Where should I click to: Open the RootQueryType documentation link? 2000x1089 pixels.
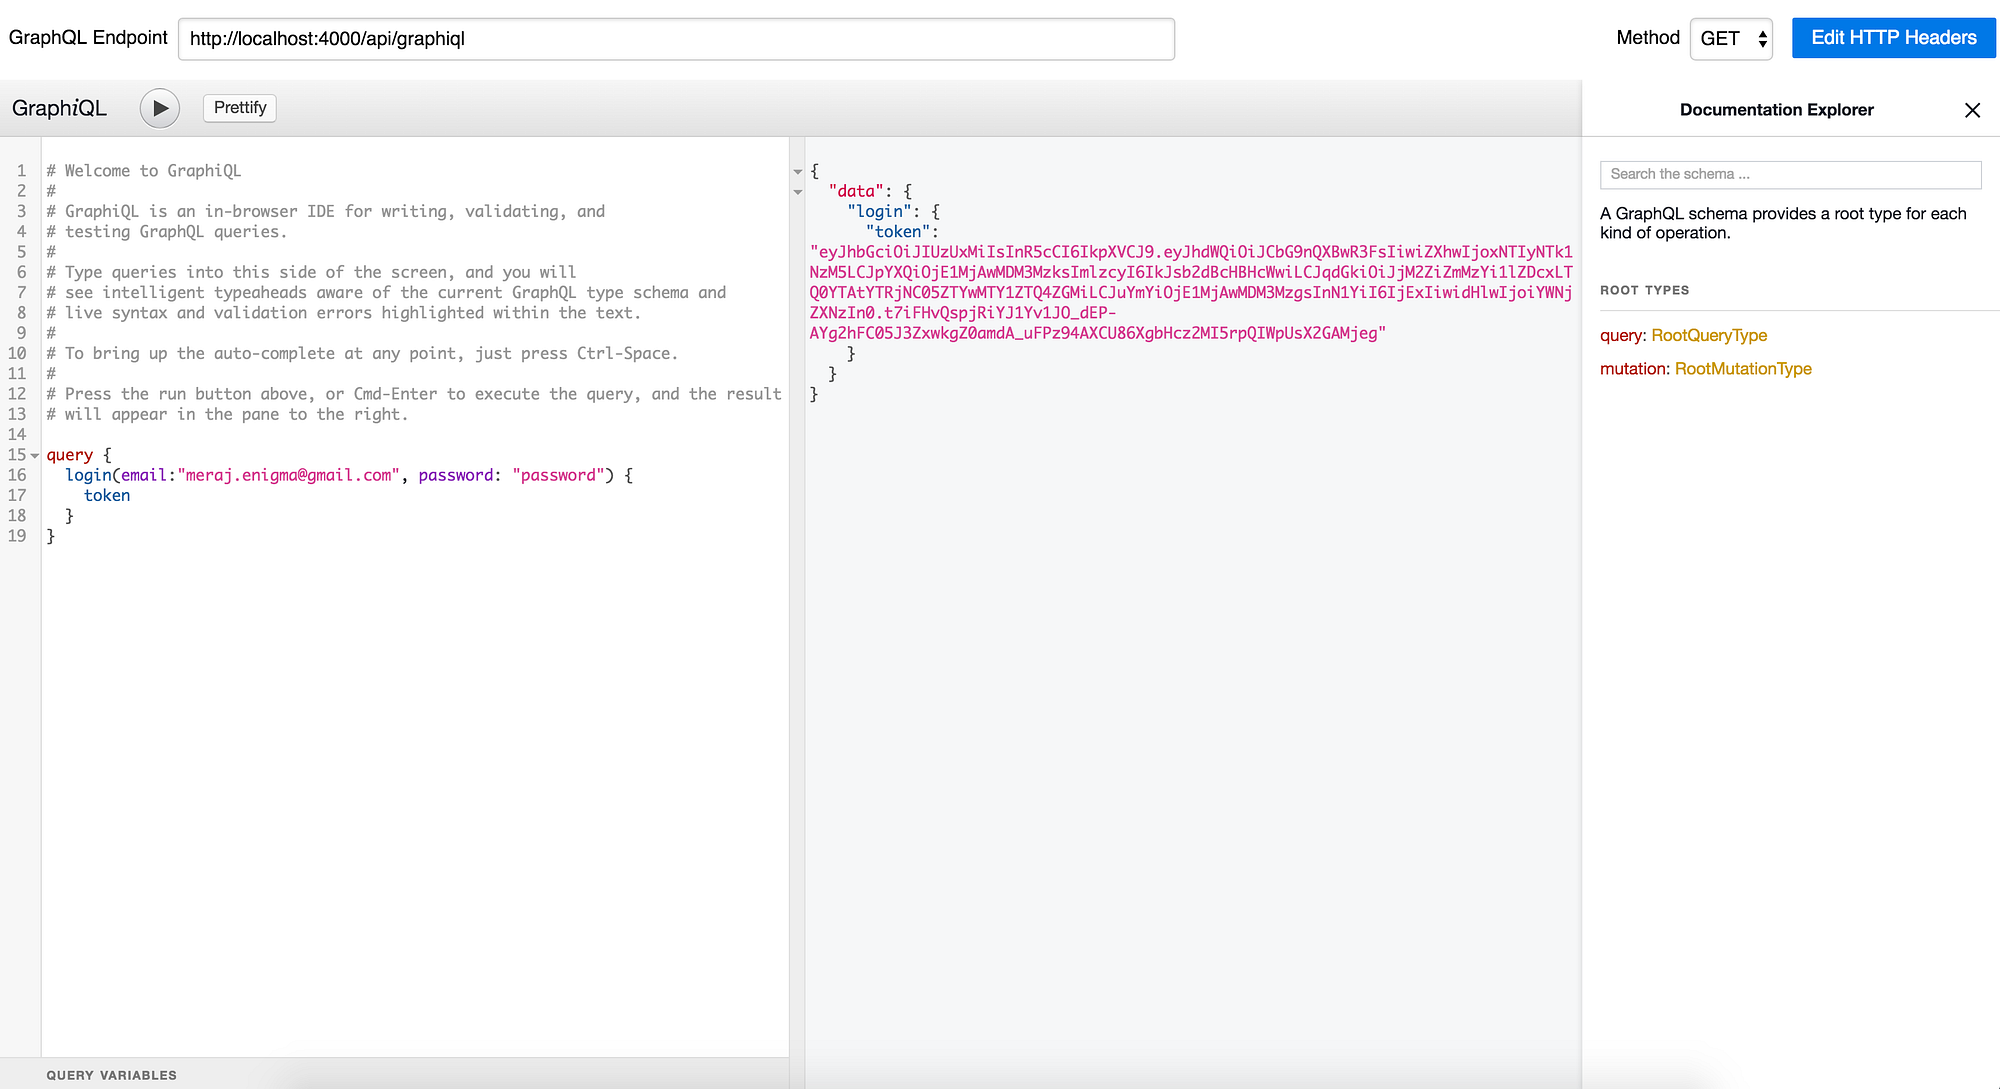tap(1709, 336)
